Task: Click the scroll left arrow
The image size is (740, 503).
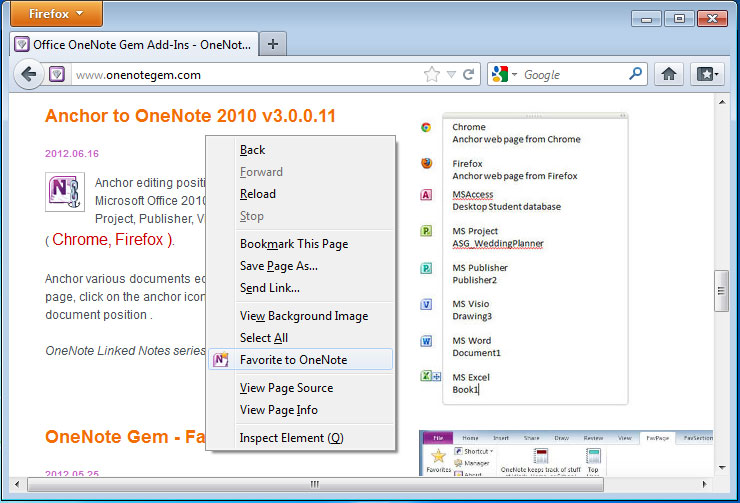Action: coord(17,484)
